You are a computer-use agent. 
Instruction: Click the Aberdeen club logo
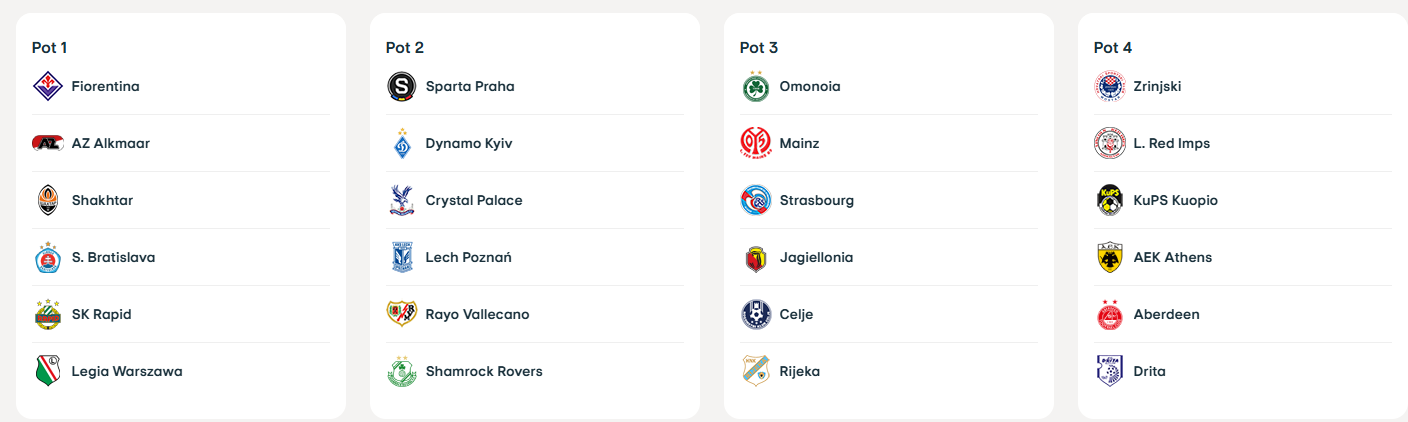(x=1109, y=314)
